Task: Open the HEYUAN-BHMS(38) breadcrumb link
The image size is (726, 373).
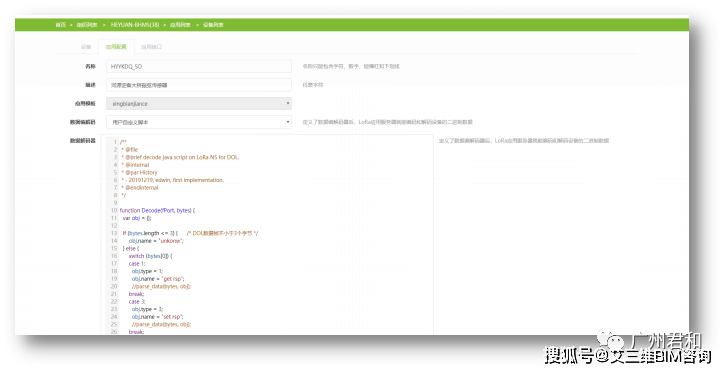Action: (135, 25)
